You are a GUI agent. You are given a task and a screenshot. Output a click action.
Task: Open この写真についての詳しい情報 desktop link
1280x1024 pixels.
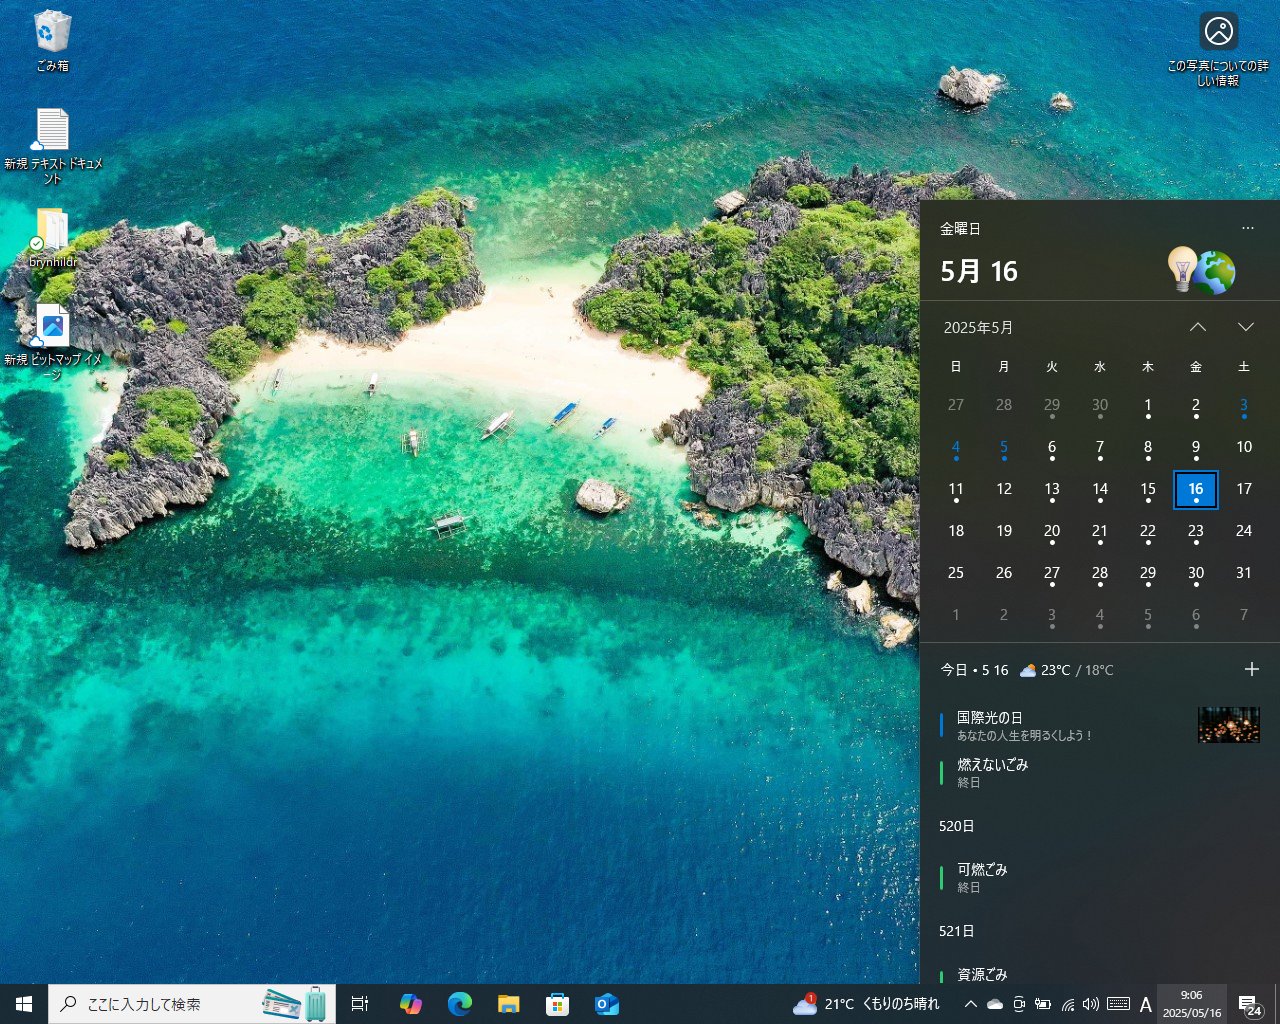point(1218,30)
